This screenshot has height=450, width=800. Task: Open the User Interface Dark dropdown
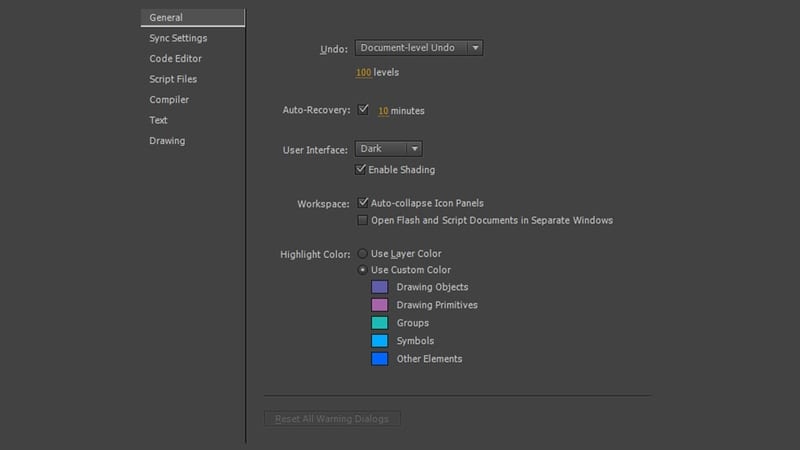click(388, 149)
